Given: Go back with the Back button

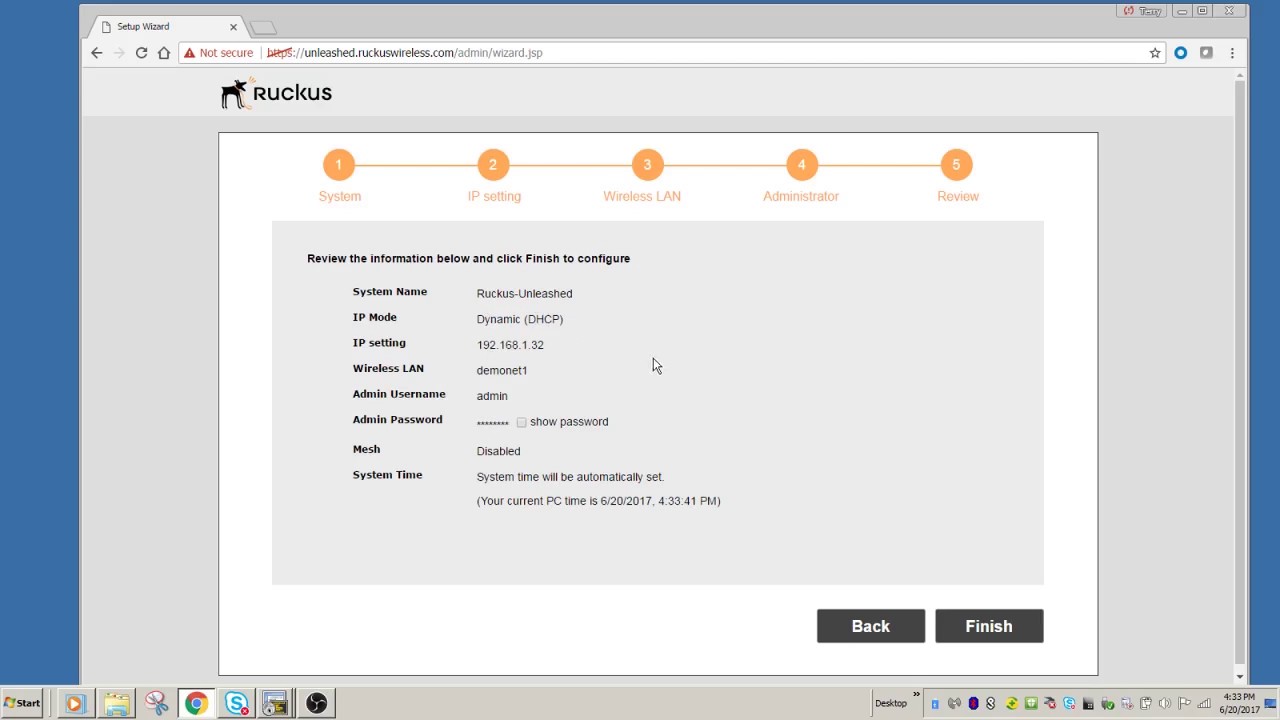Looking at the screenshot, I should pyautogui.click(x=870, y=626).
